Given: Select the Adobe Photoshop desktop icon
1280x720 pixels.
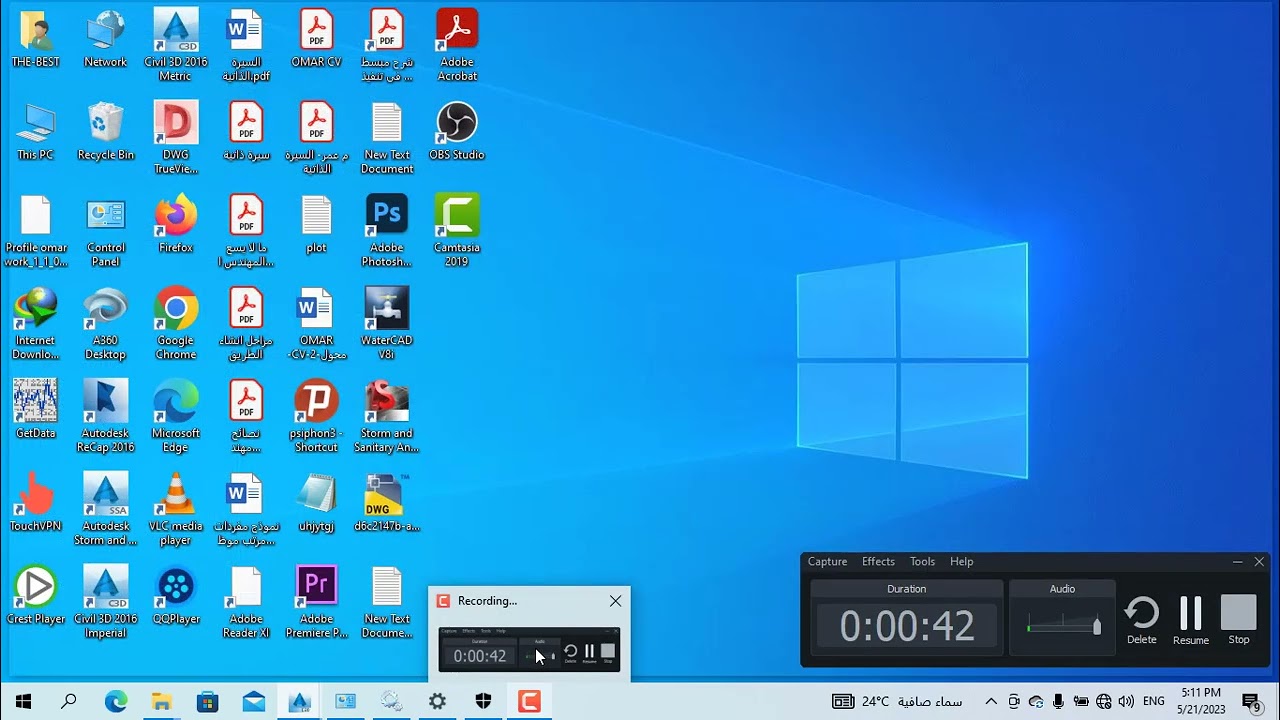Looking at the screenshot, I should point(387,230).
